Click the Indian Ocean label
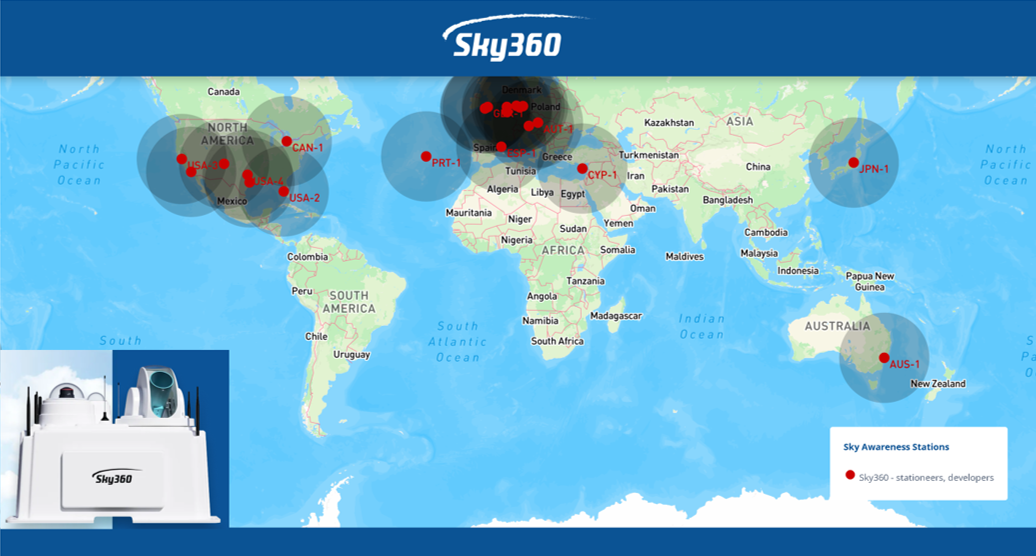 point(702,326)
